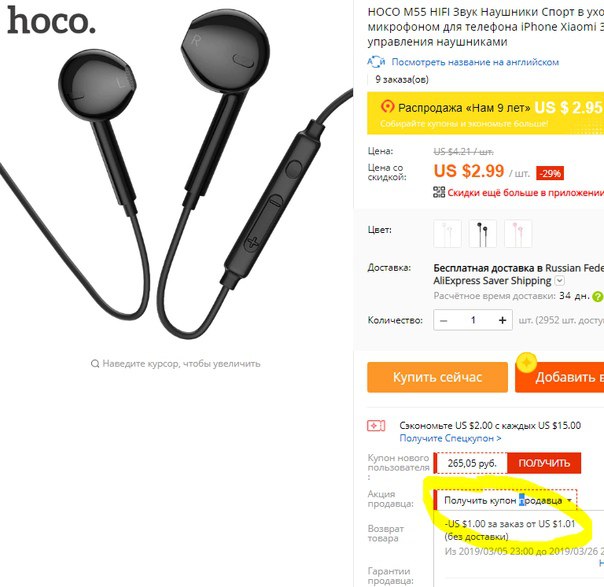This screenshot has width=604, height=587.
Task: Click the translate icon beside English title link
Action: (376, 62)
